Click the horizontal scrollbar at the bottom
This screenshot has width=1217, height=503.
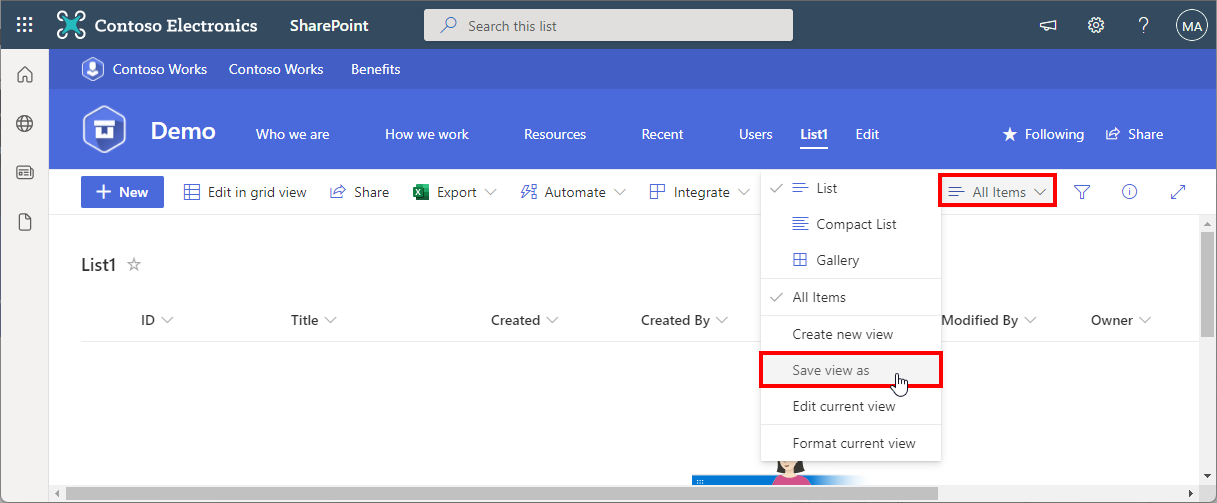500,493
